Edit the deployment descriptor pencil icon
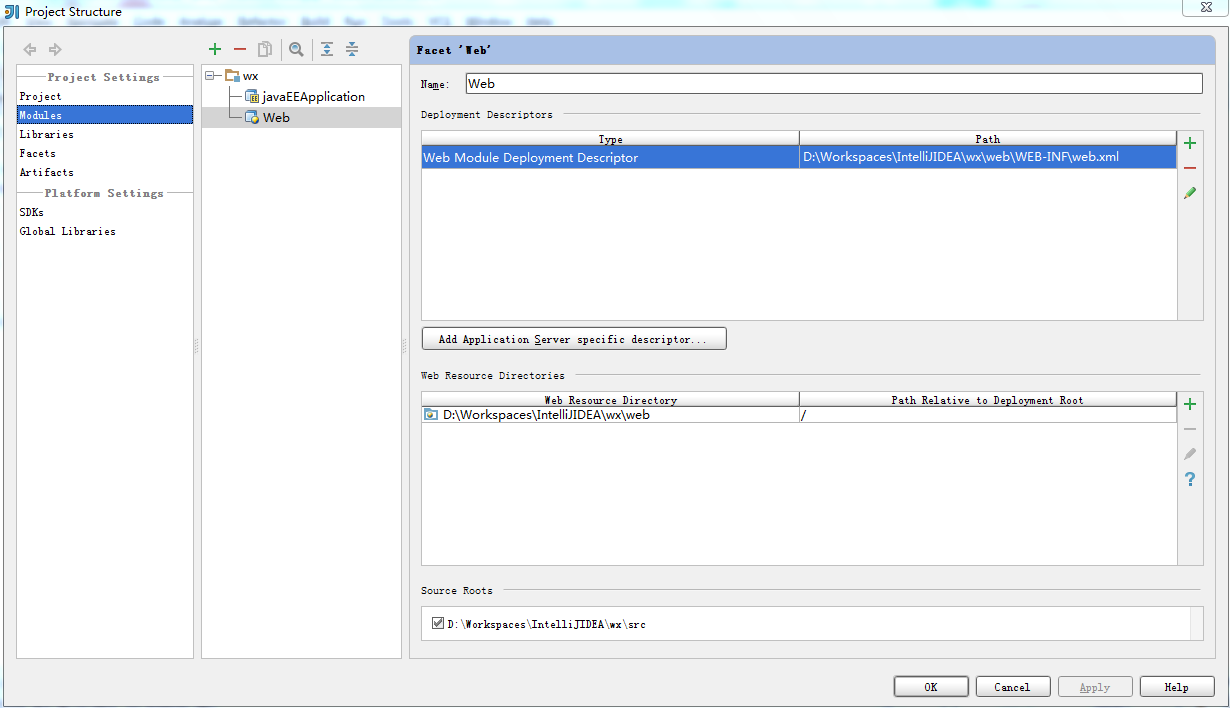The height and width of the screenshot is (708, 1230). coord(1190,193)
